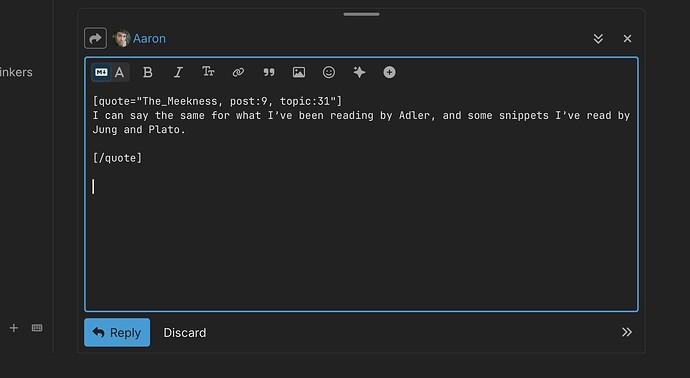Click the quote header line with The_Meekness

pos(217,101)
